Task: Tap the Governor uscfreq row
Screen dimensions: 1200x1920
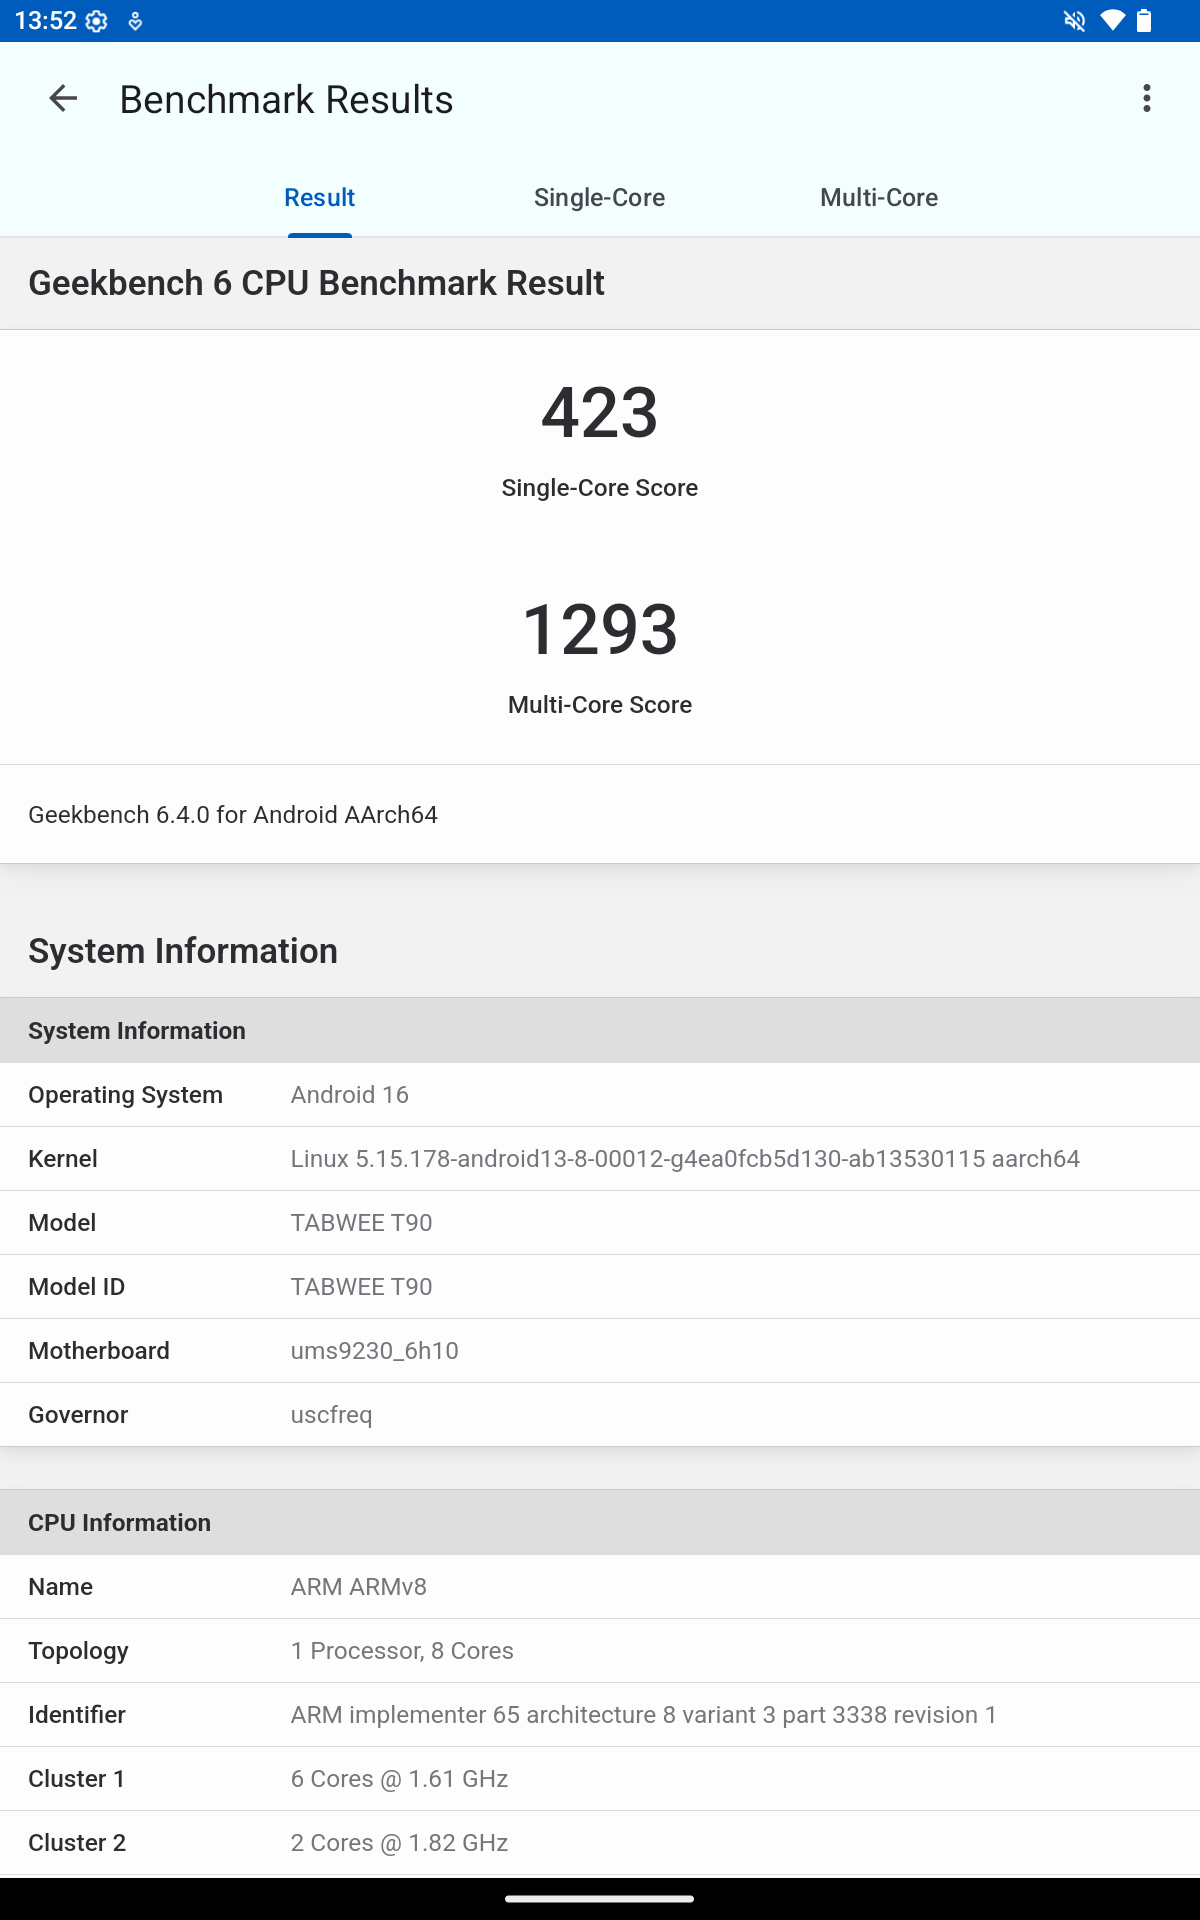Action: [x=599, y=1415]
